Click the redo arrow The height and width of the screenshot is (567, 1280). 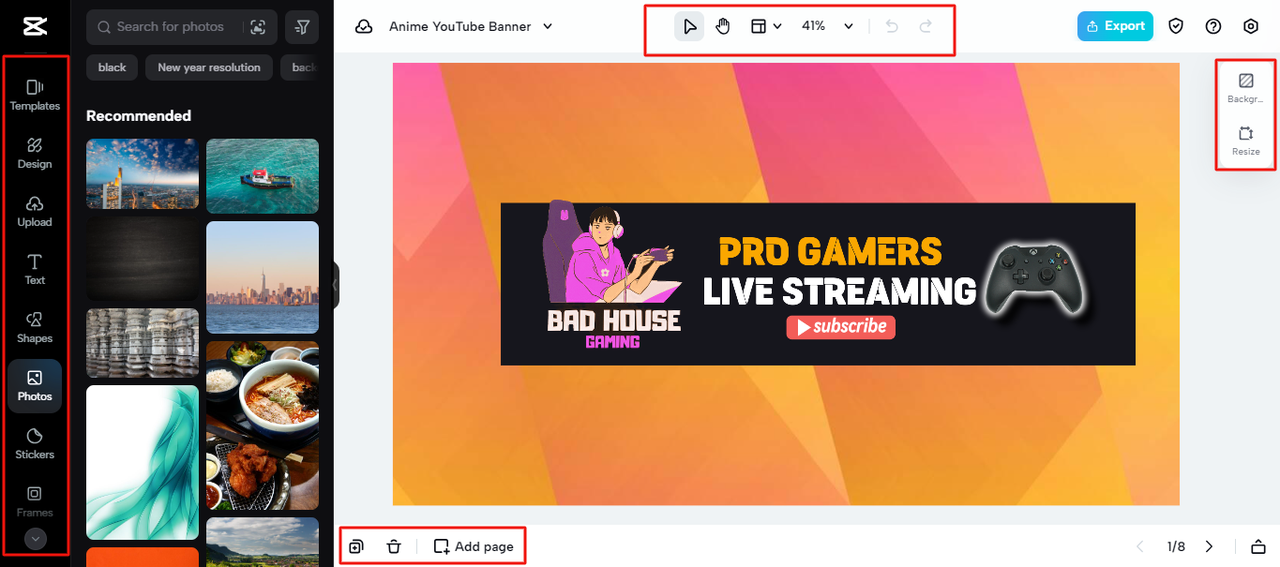point(926,27)
